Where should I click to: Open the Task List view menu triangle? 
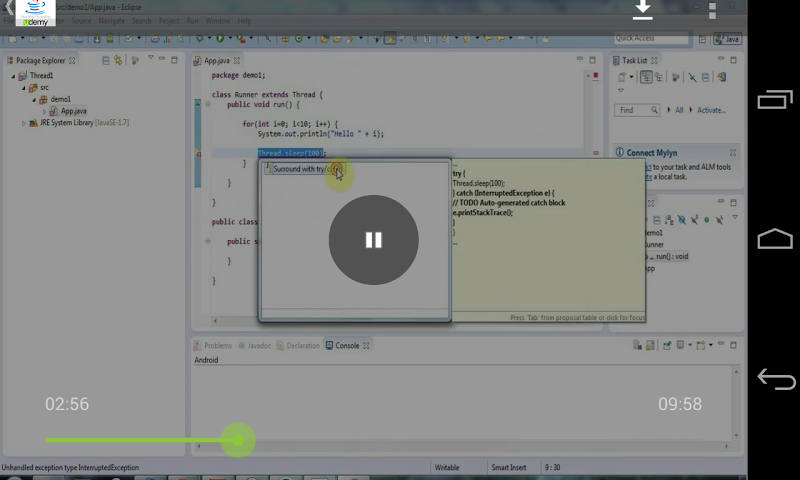point(621,90)
